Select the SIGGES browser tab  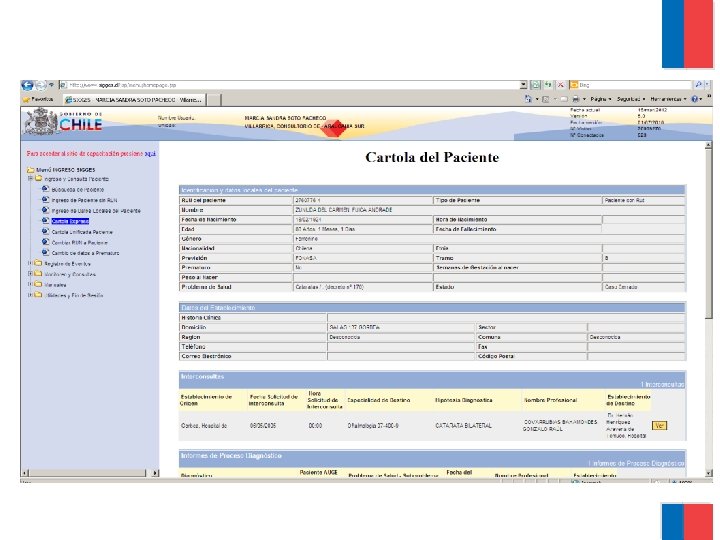pos(134,100)
